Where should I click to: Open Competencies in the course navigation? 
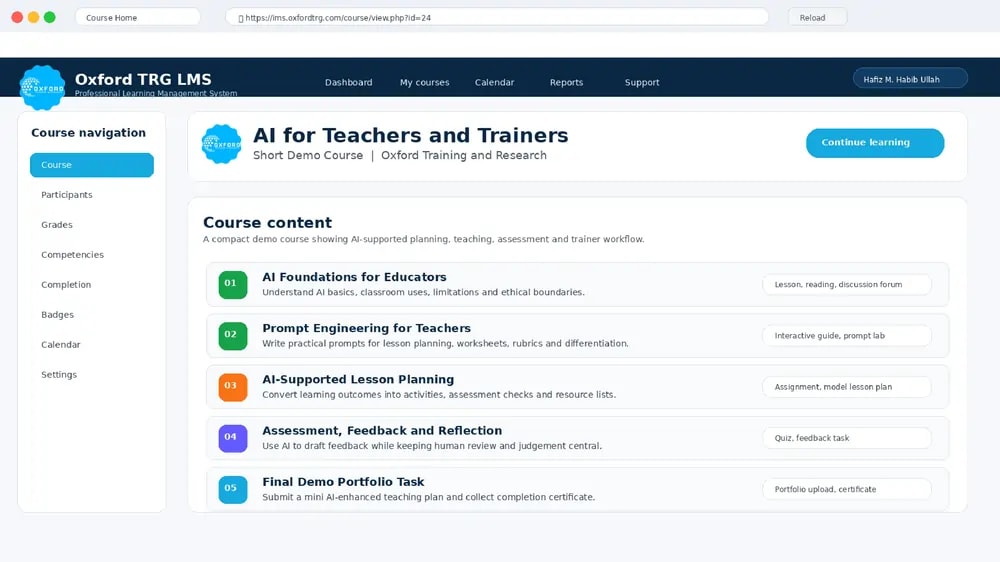tap(72, 255)
